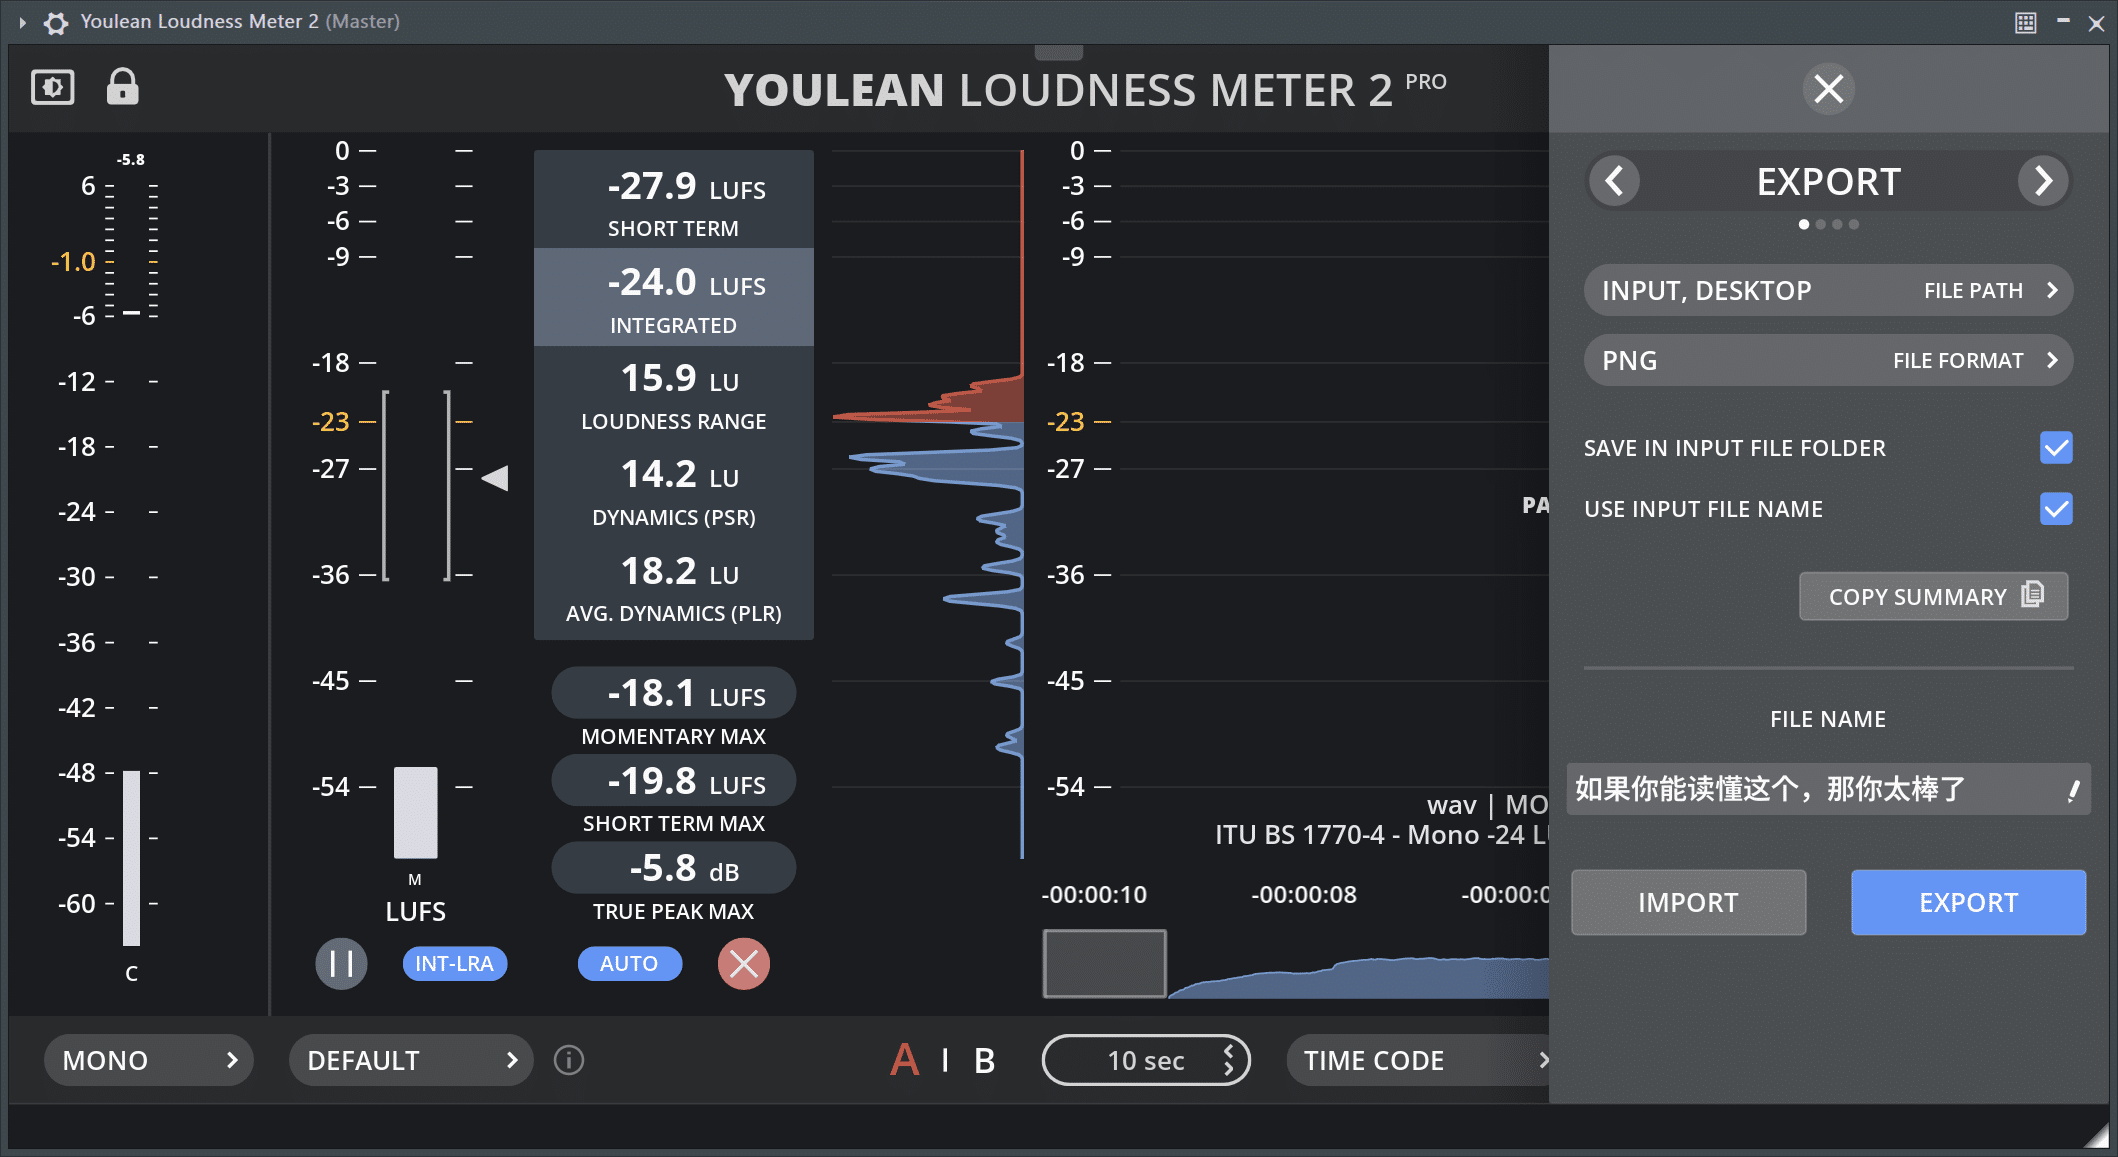This screenshot has height=1157, width=2118.
Task: Click the -5.8 peak value above meter
Action: tap(131, 160)
